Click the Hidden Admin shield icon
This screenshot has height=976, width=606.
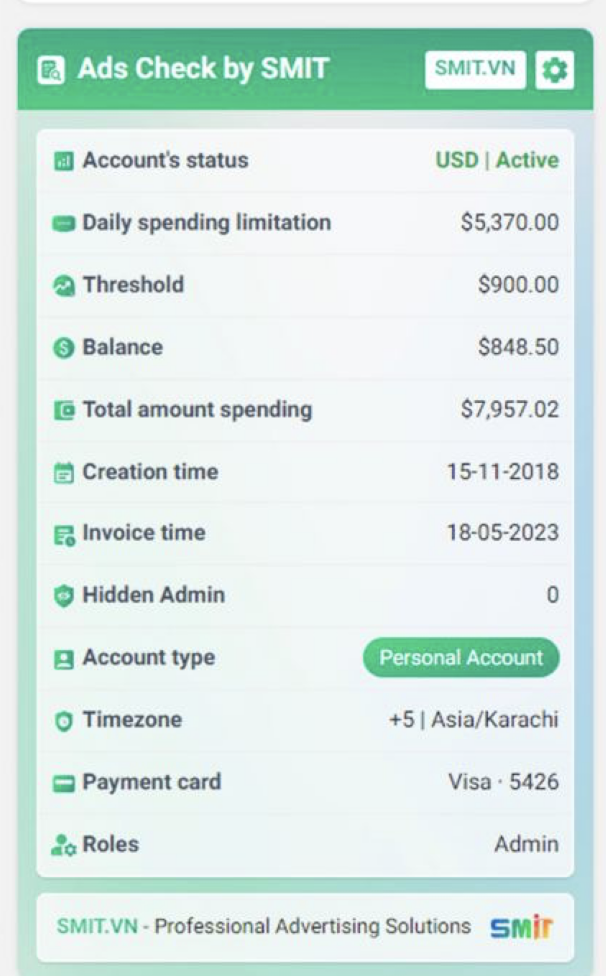[64, 596]
